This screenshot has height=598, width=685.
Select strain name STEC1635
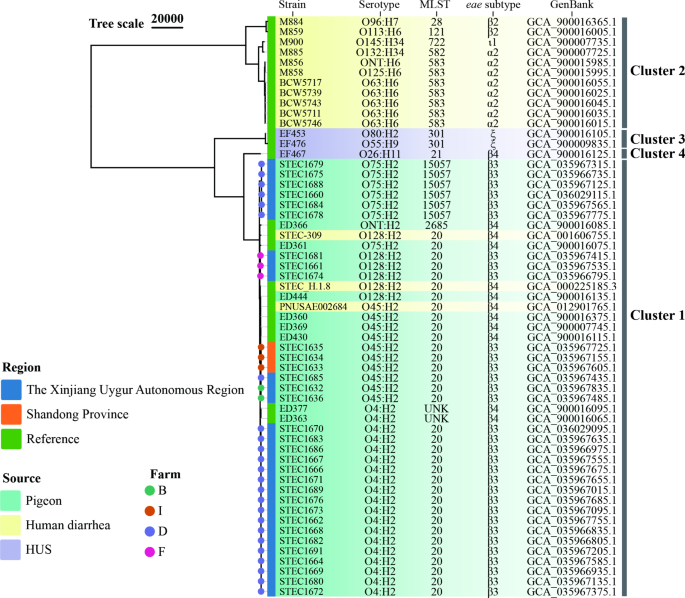pos(301,347)
